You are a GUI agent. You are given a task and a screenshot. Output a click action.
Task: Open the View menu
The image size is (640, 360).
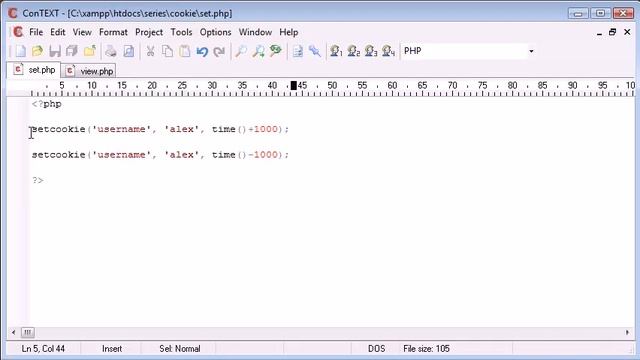(x=82, y=32)
